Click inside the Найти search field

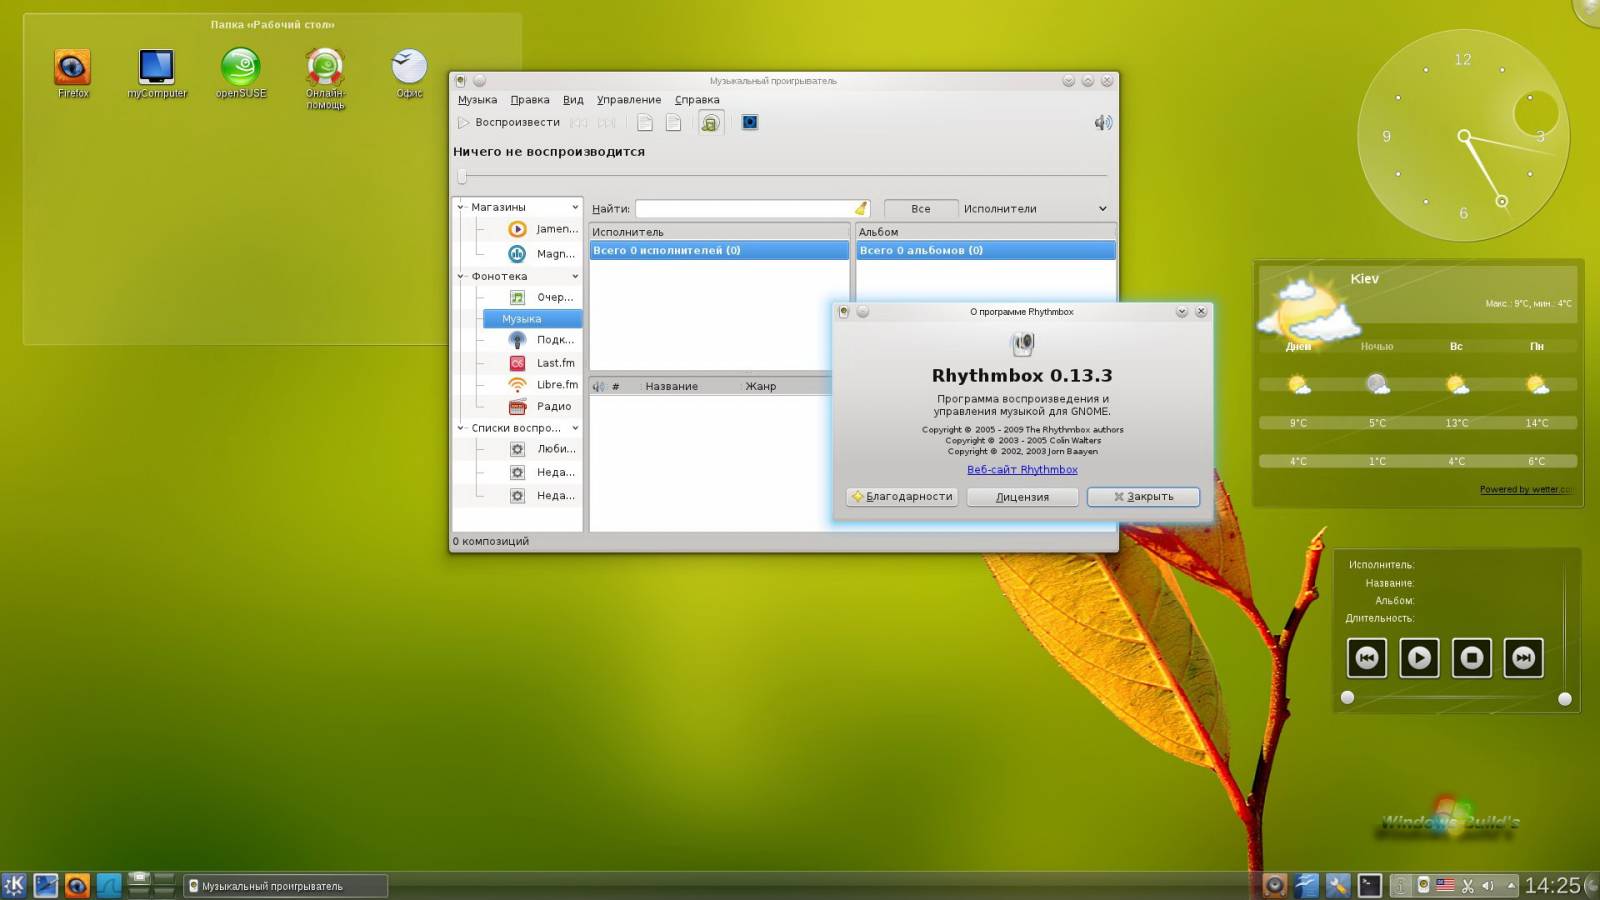click(745, 208)
